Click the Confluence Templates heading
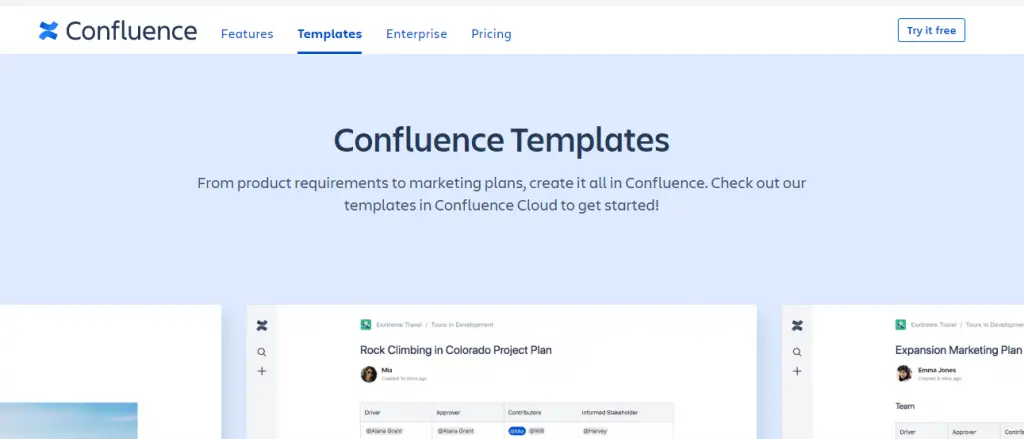Viewport: 1024px width, 439px height. click(502, 140)
